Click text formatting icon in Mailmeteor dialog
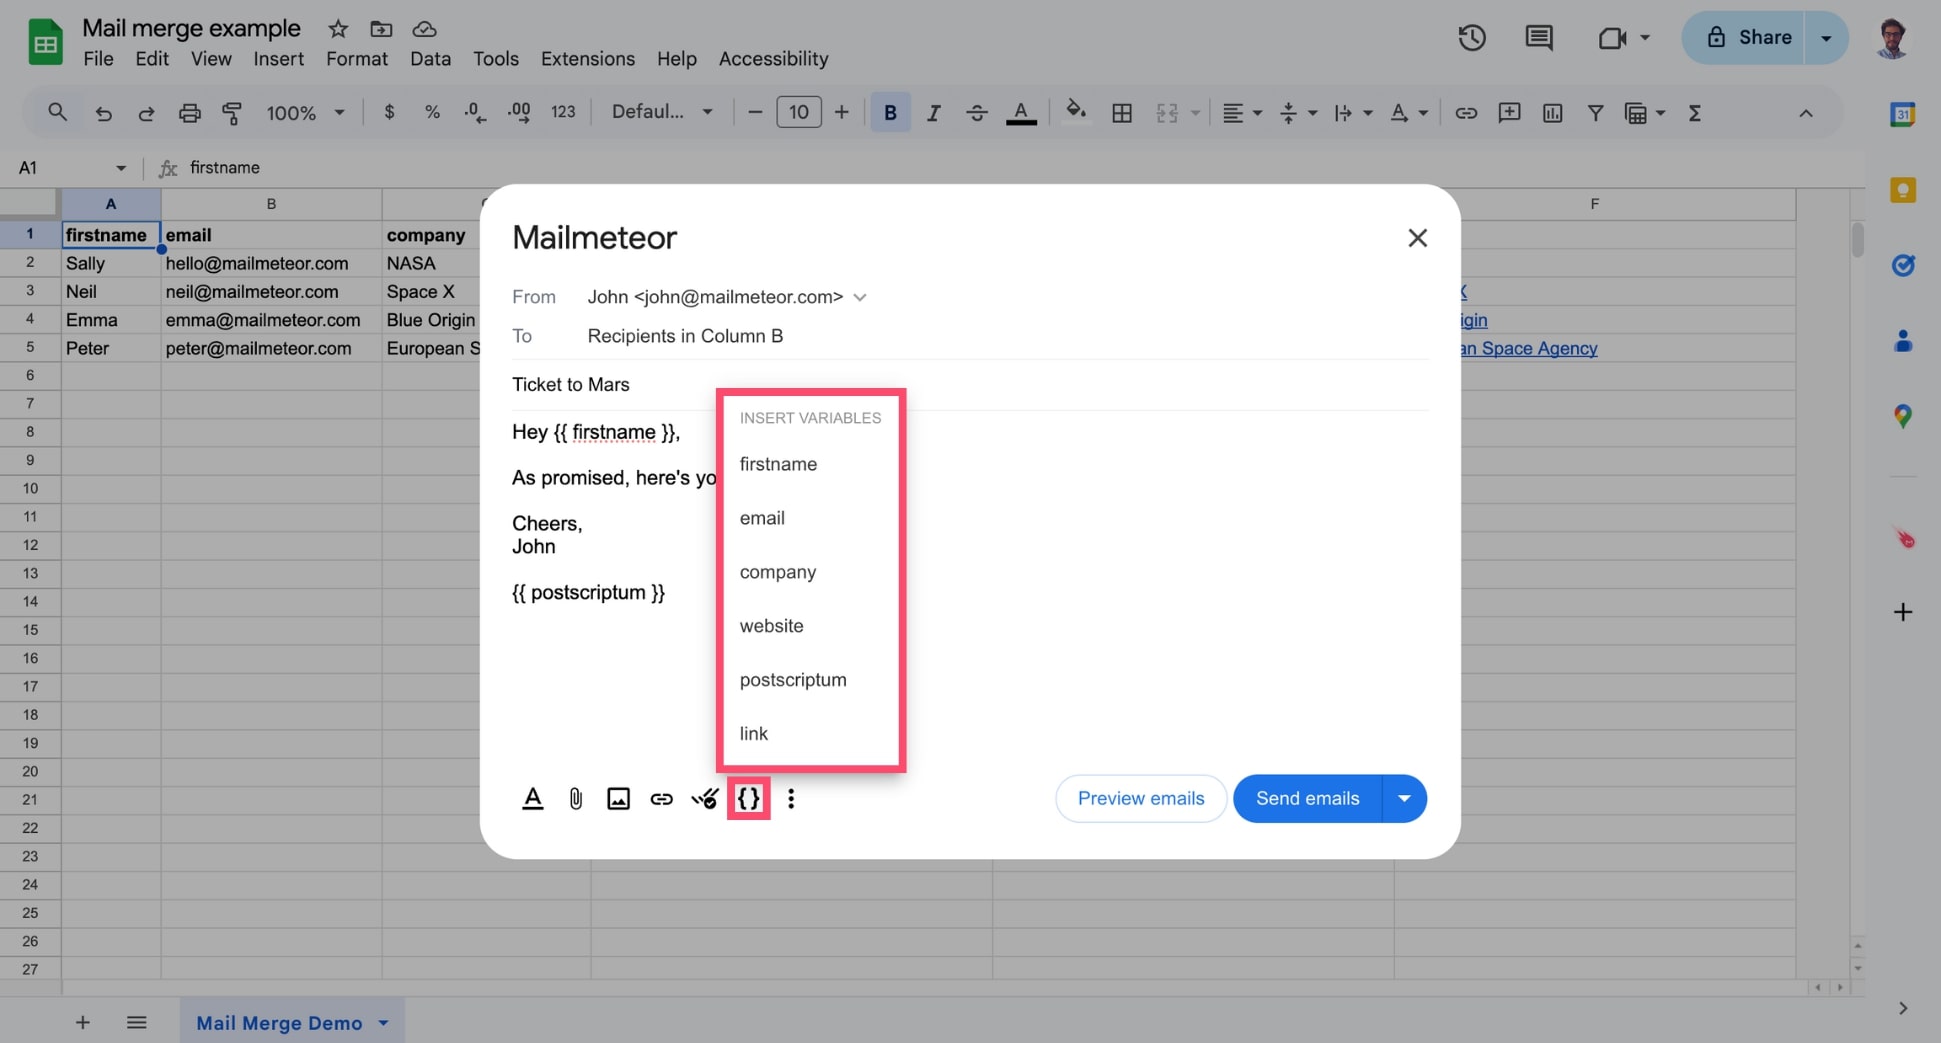1941x1043 pixels. (x=533, y=798)
